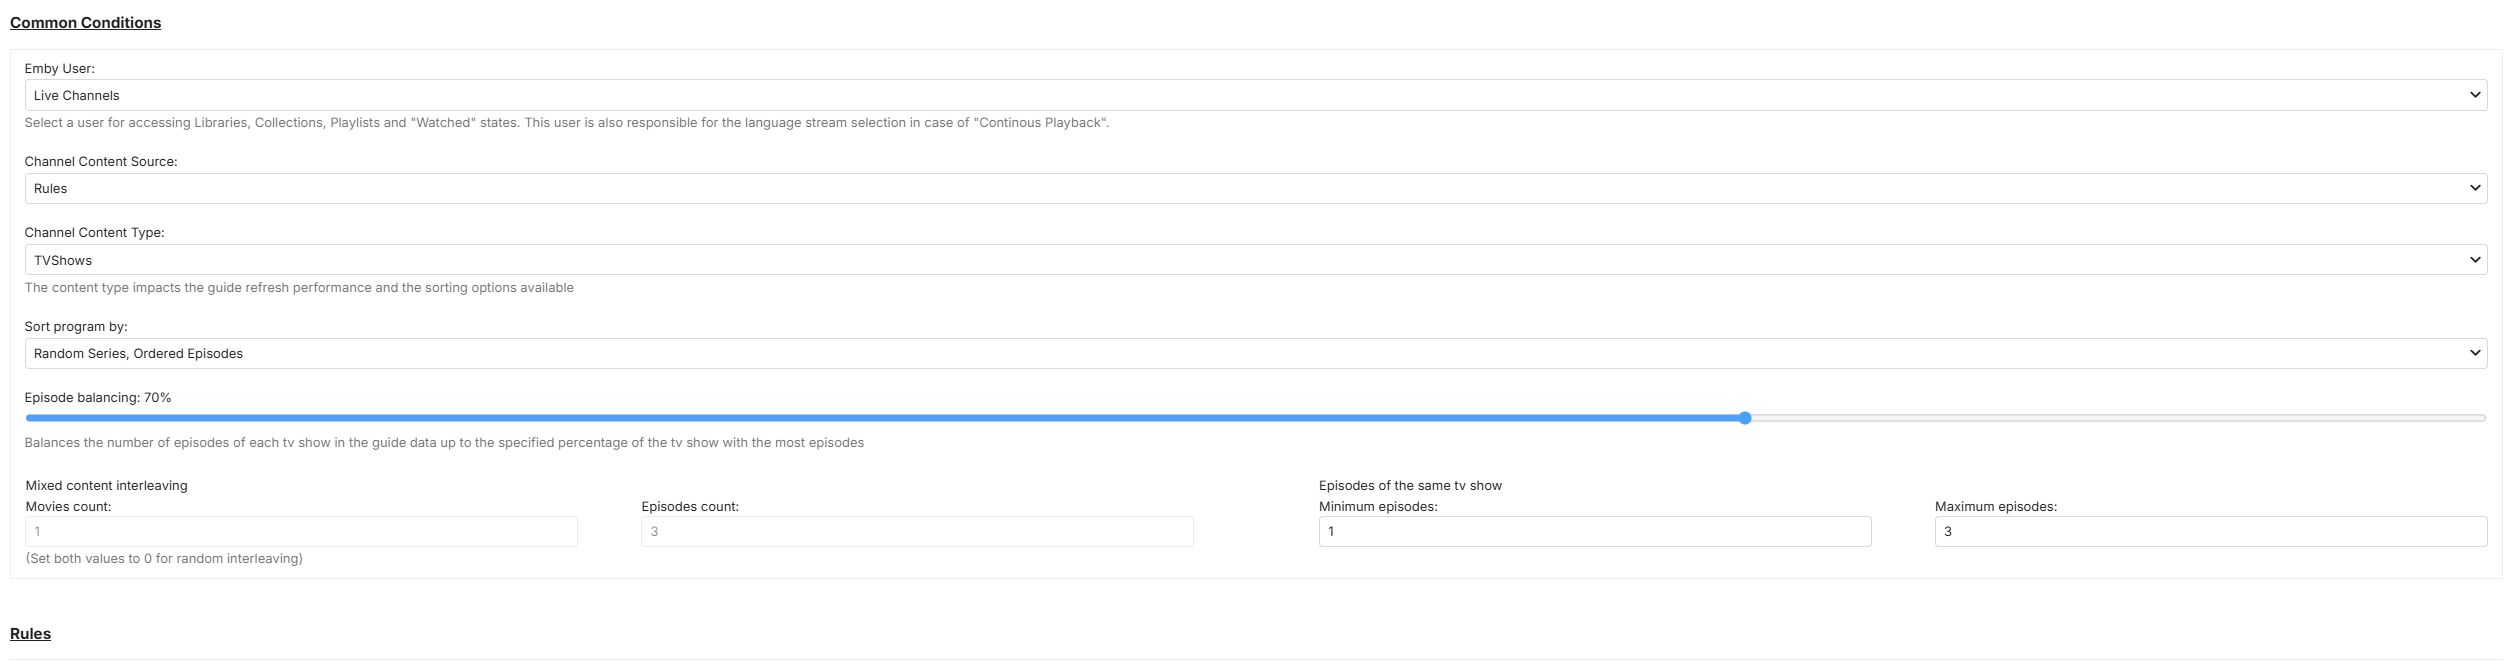
Task: Click into the Maximum episodes field
Action: pyautogui.click(x=2210, y=531)
